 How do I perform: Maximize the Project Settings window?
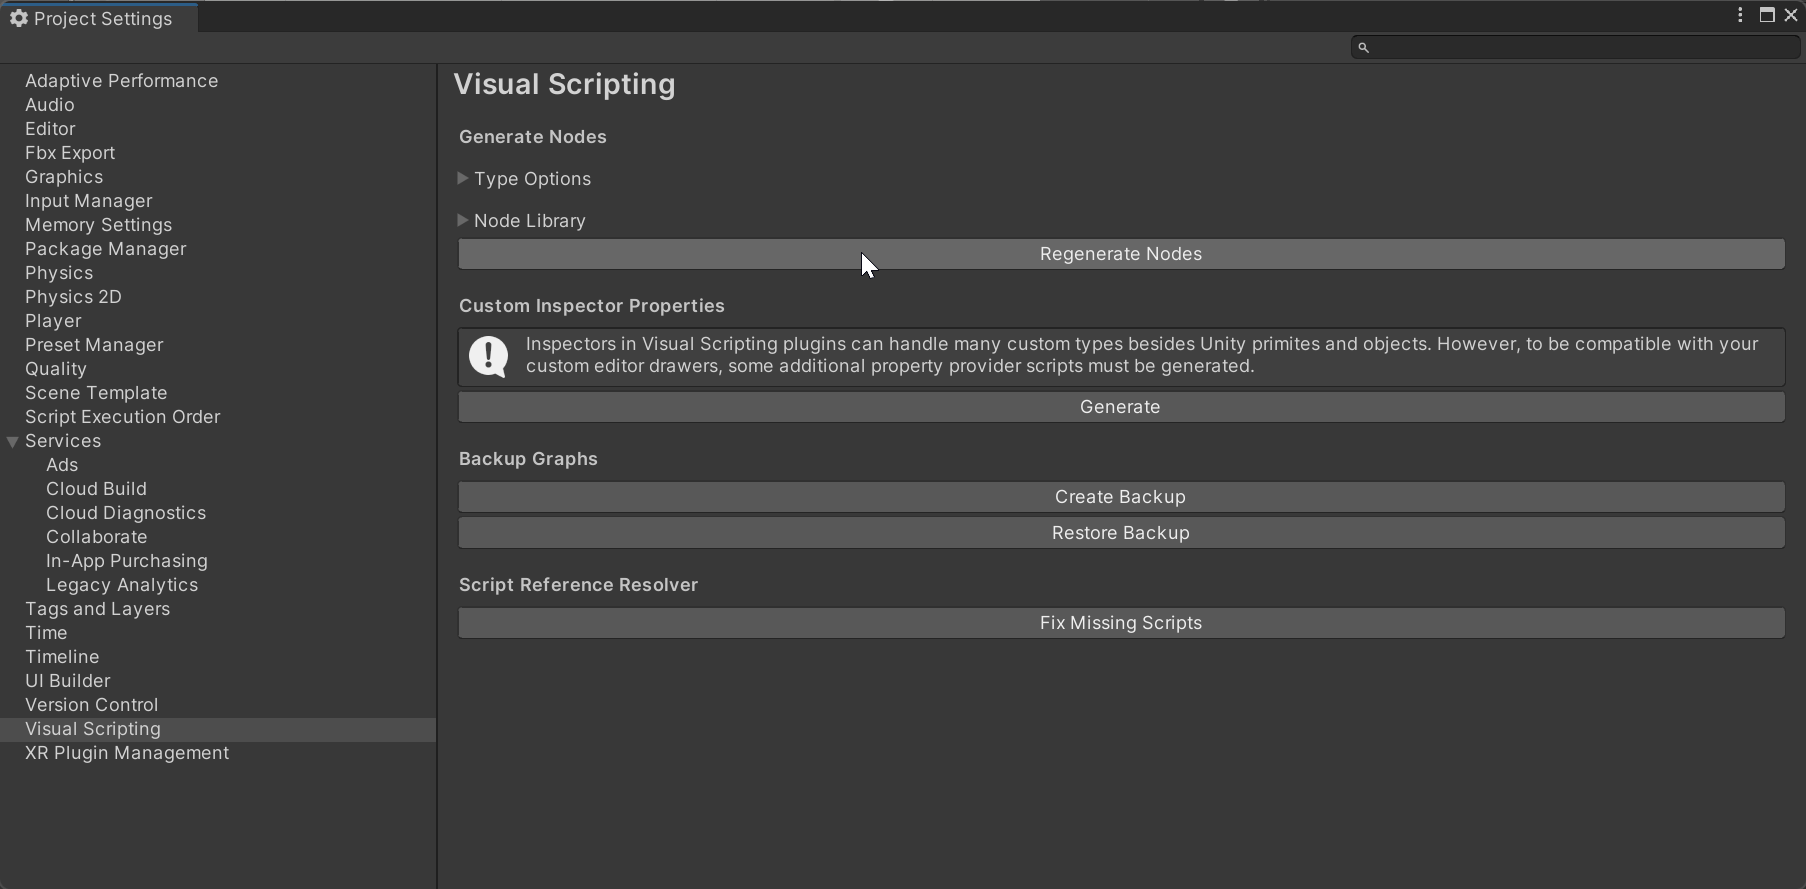pos(1767,15)
